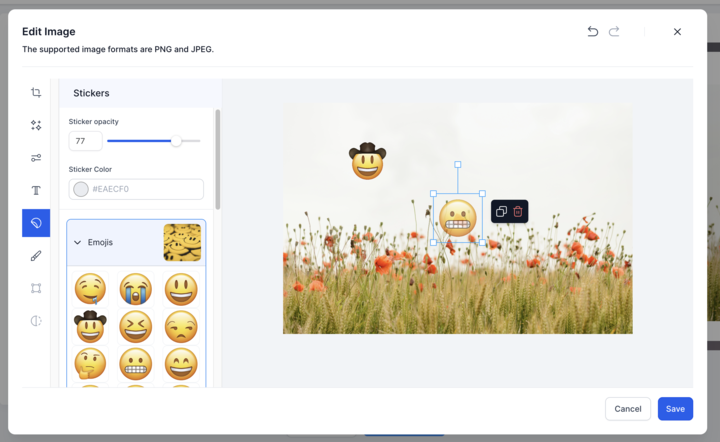Click the rotation handle above selected sticker
The width and height of the screenshot is (720, 442).
458,164
